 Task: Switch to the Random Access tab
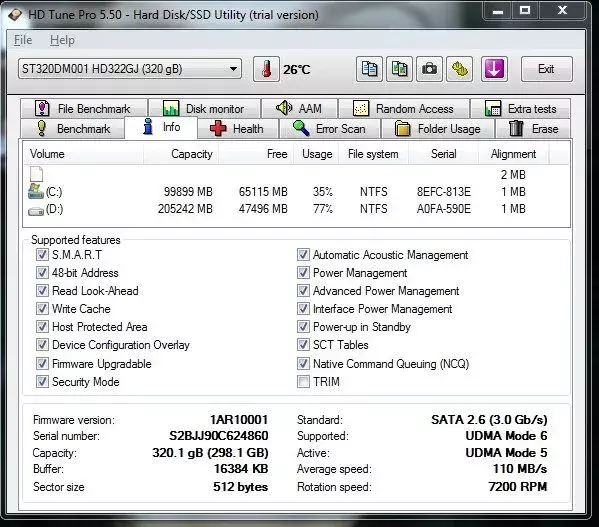coord(404,108)
